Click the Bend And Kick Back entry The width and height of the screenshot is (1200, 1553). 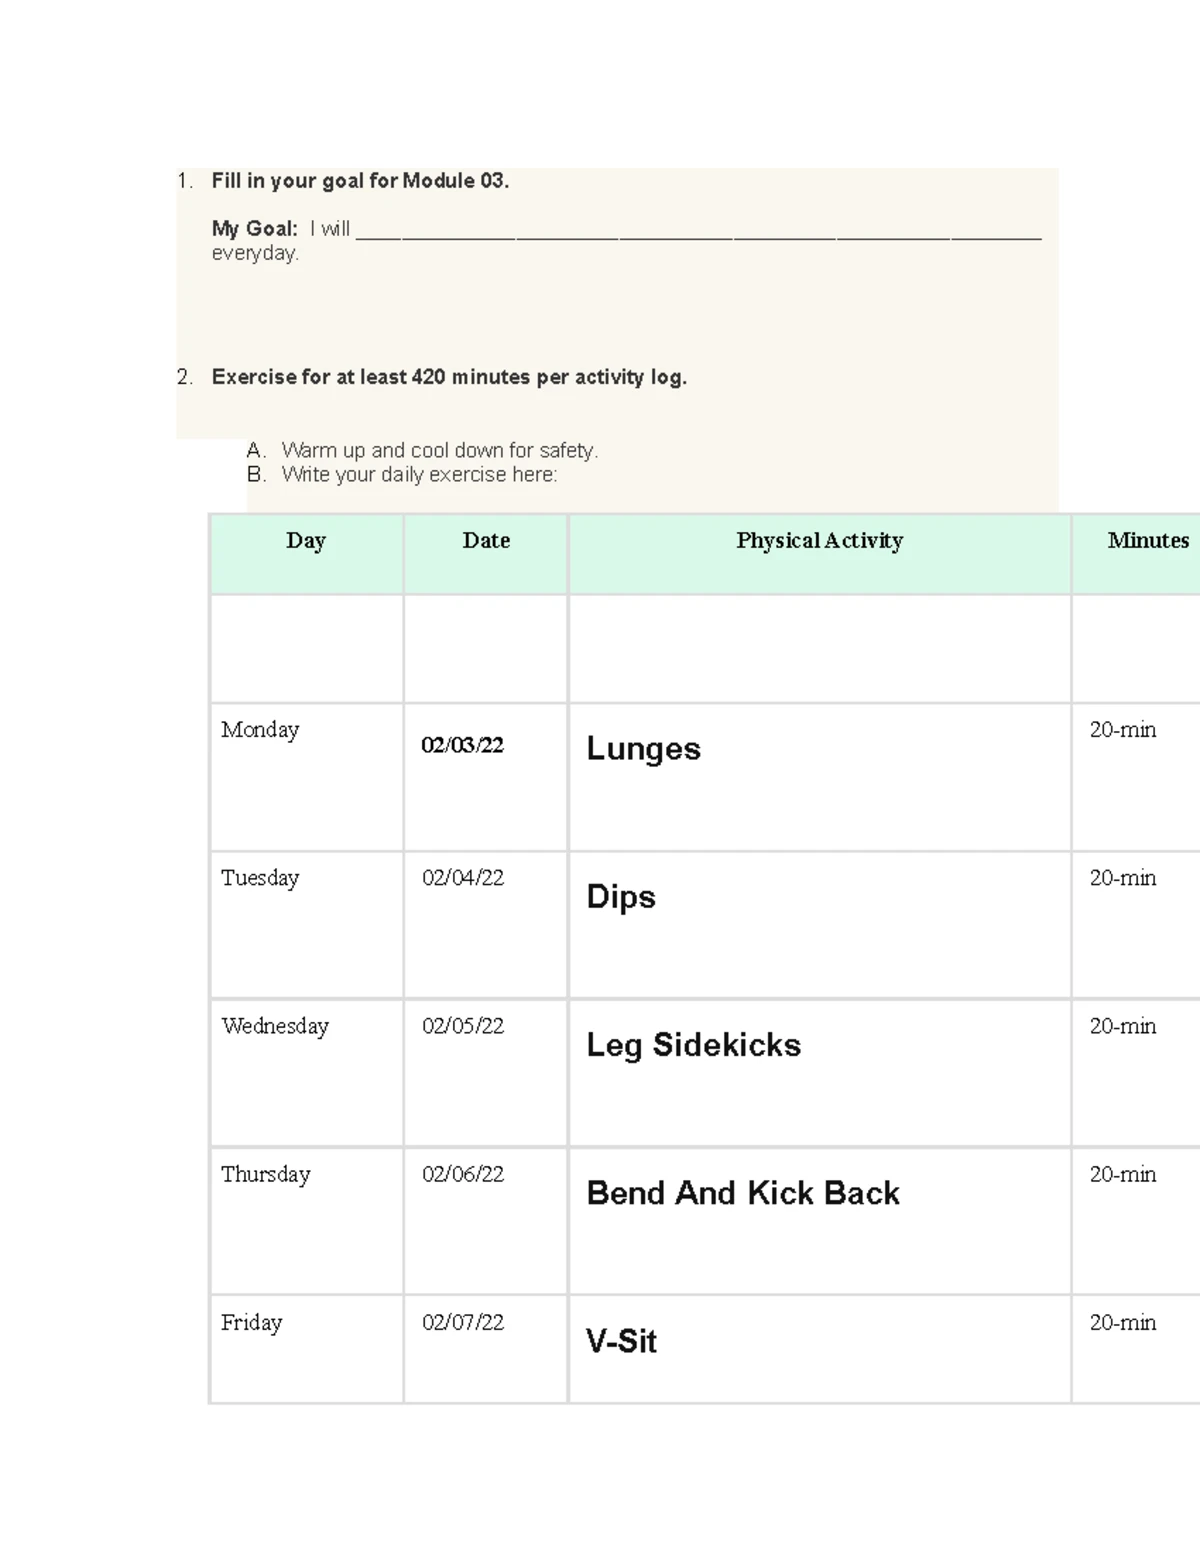click(743, 1193)
